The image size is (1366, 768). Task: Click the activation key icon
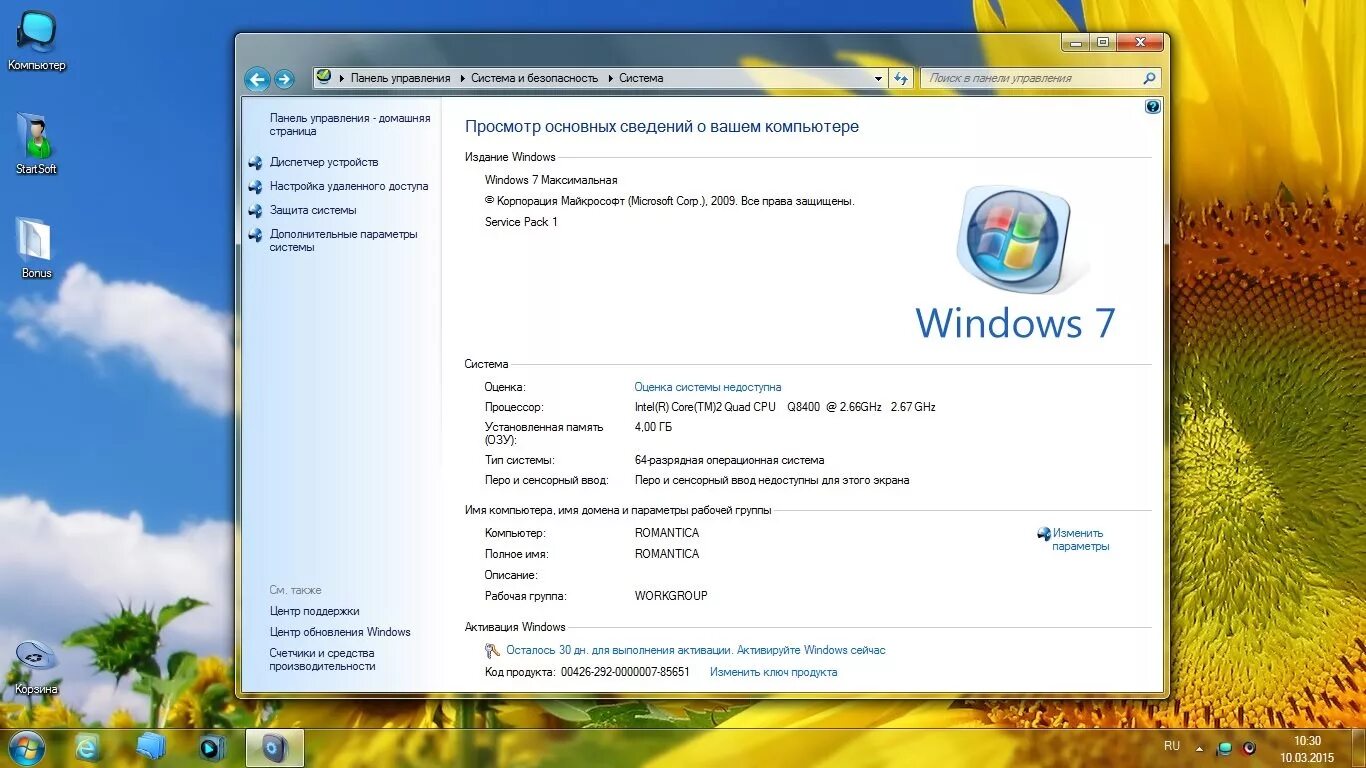[x=492, y=650]
